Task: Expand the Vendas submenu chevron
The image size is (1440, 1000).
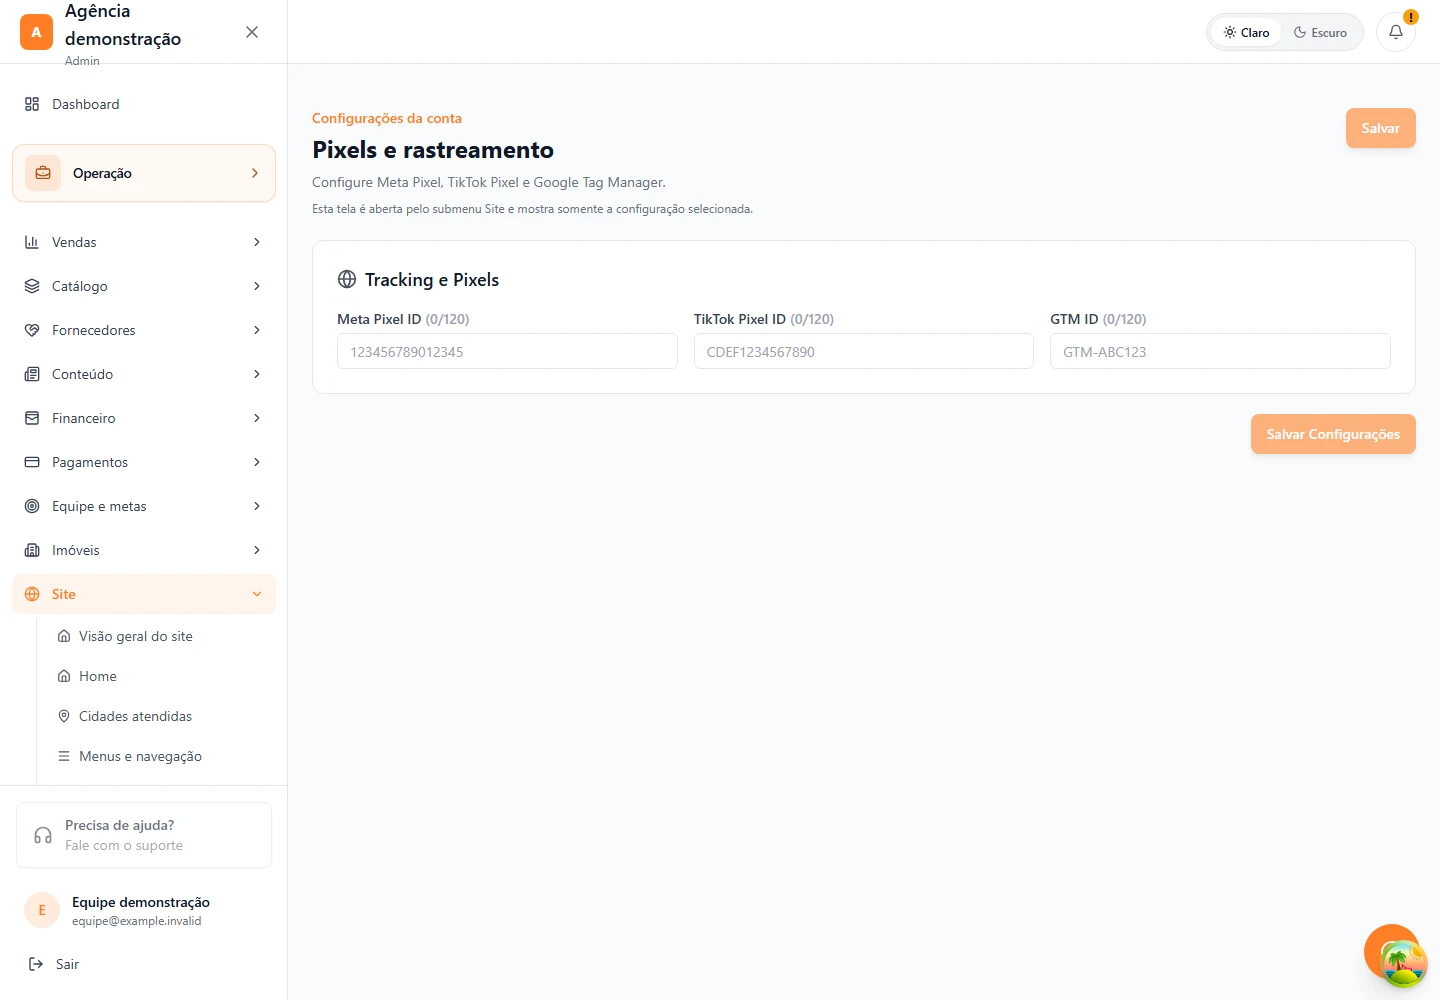Action: 257,242
